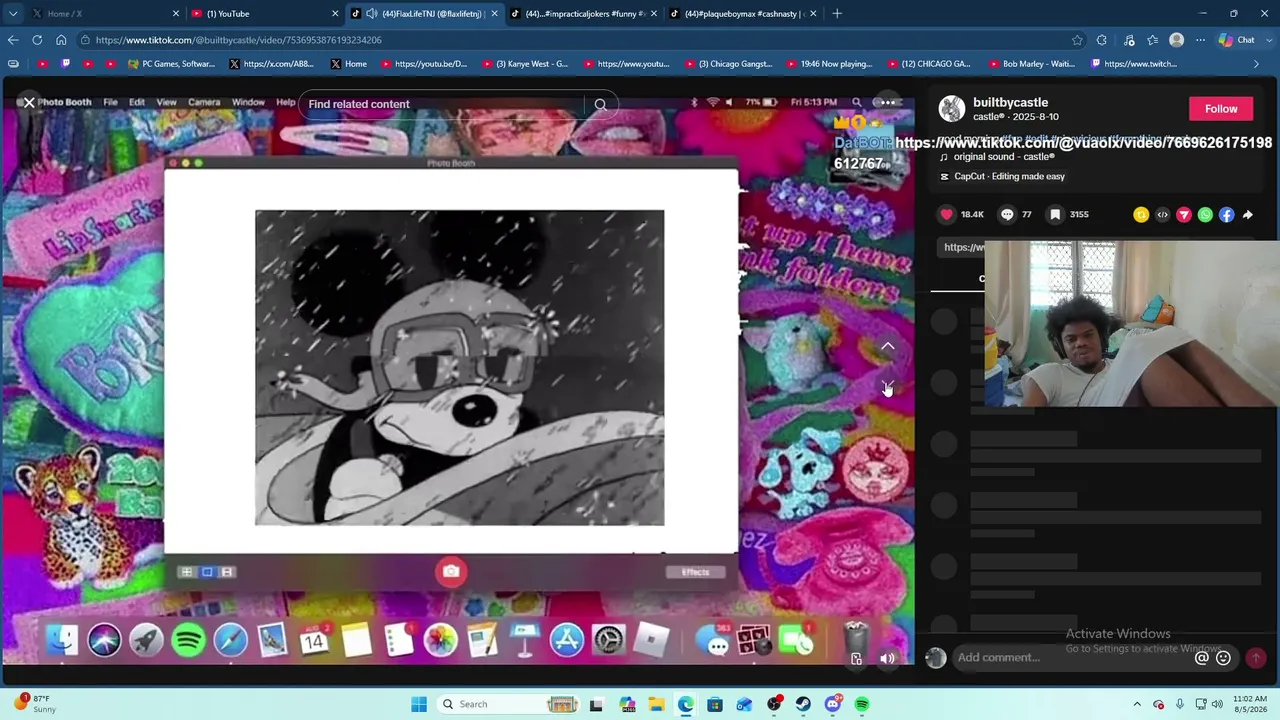Open the browser profile avatar

tap(1176, 40)
